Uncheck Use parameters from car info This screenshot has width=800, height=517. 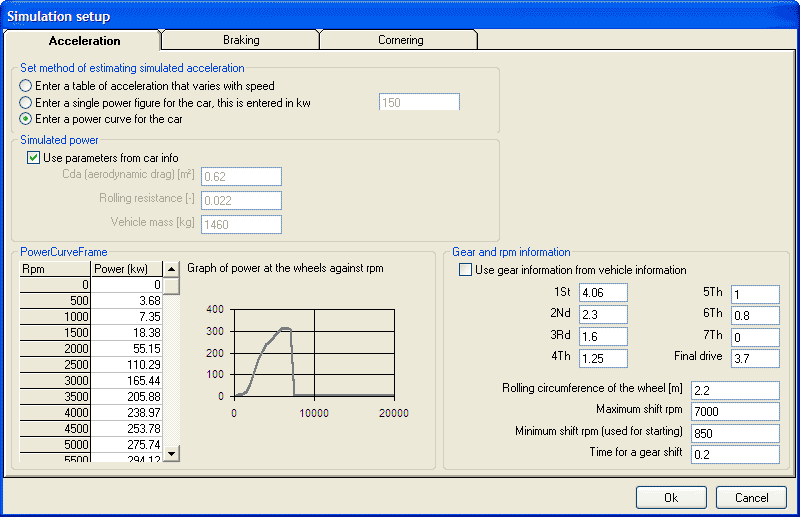click(x=33, y=158)
